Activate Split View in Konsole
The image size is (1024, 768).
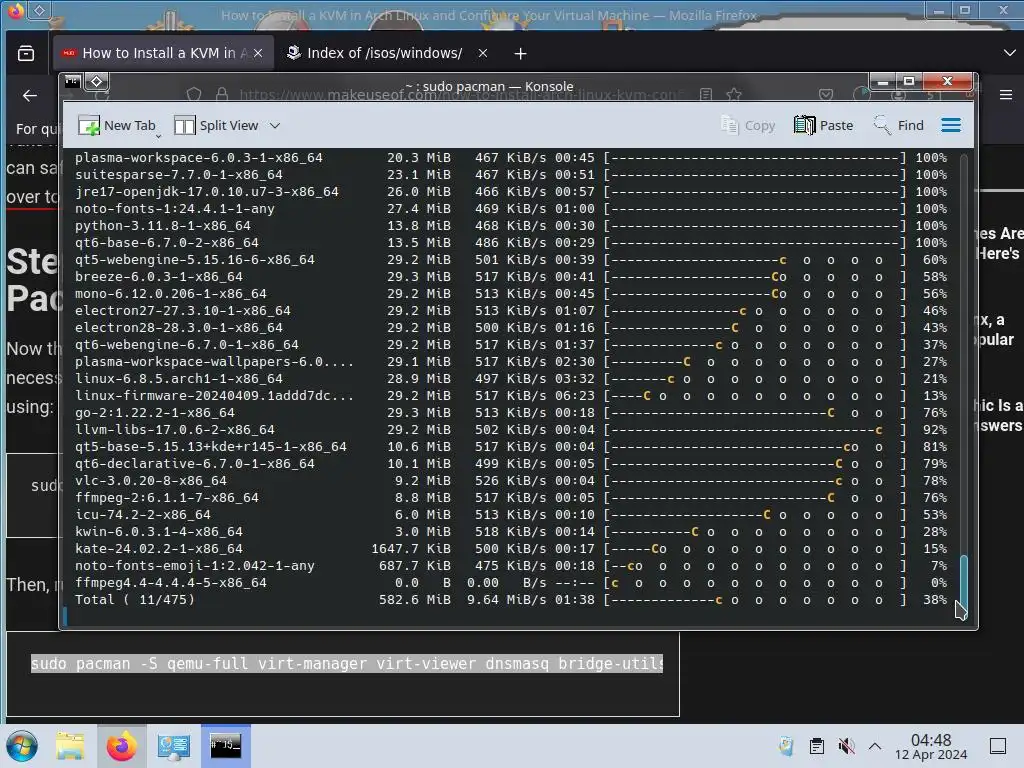[217, 125]
